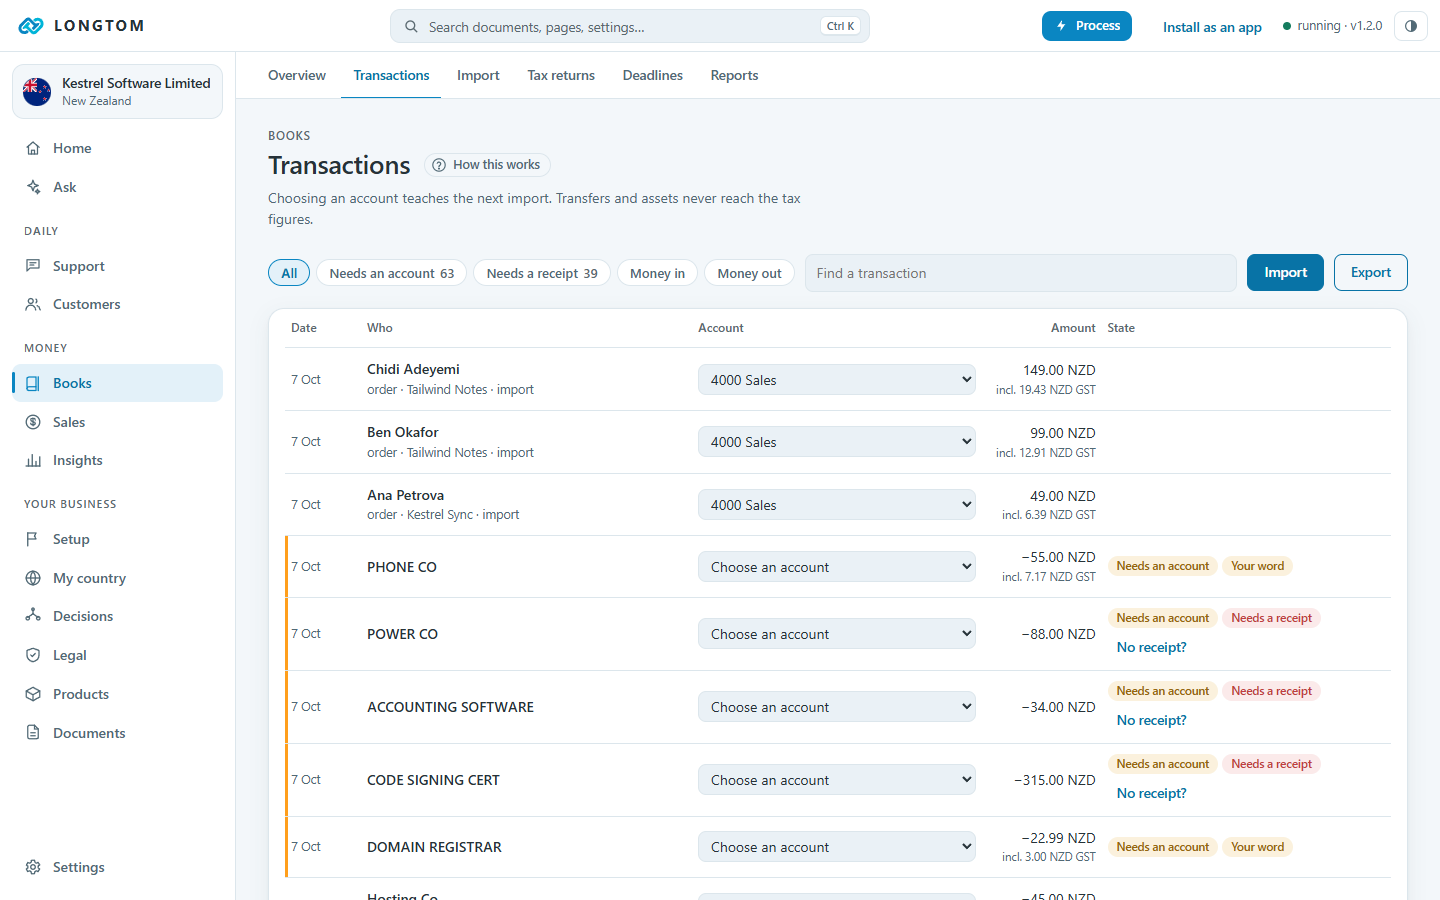The width and height of the screenshot is (1440, 900).
Task: Click the Process button
Action: pyautogui.click(x=1087, y=26)
